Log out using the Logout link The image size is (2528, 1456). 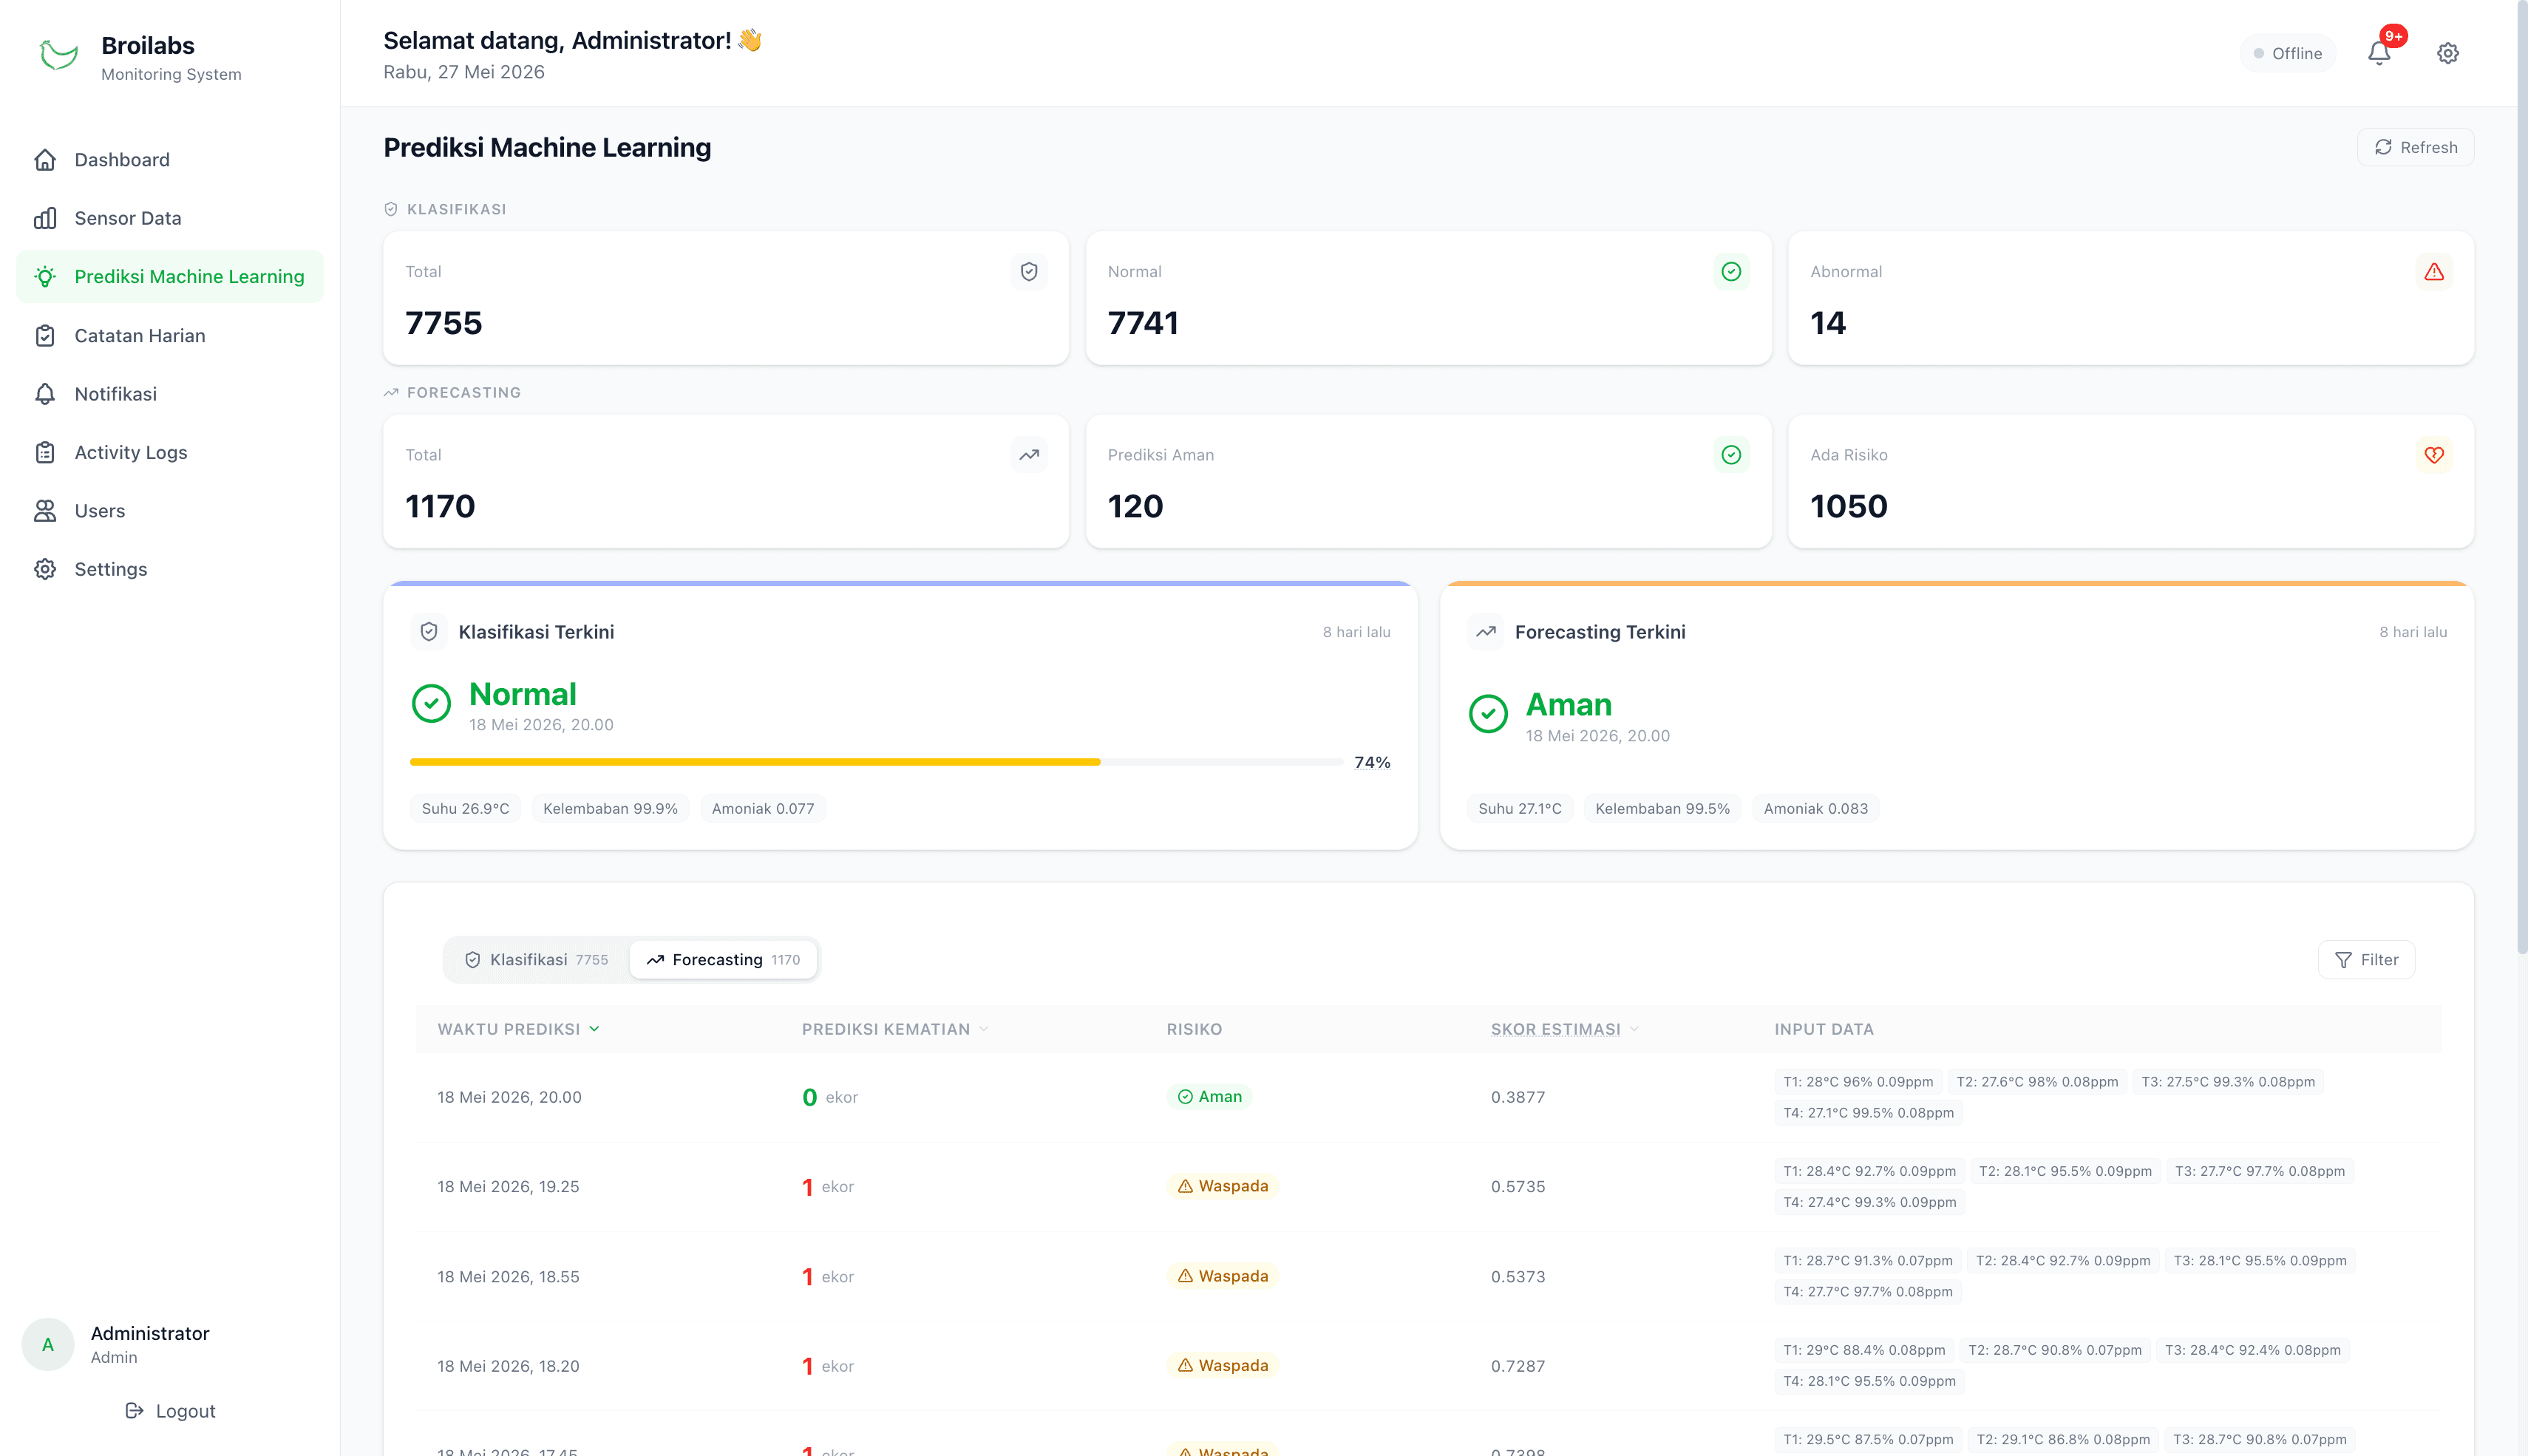pyautogui.click(x=170, y=1411)
